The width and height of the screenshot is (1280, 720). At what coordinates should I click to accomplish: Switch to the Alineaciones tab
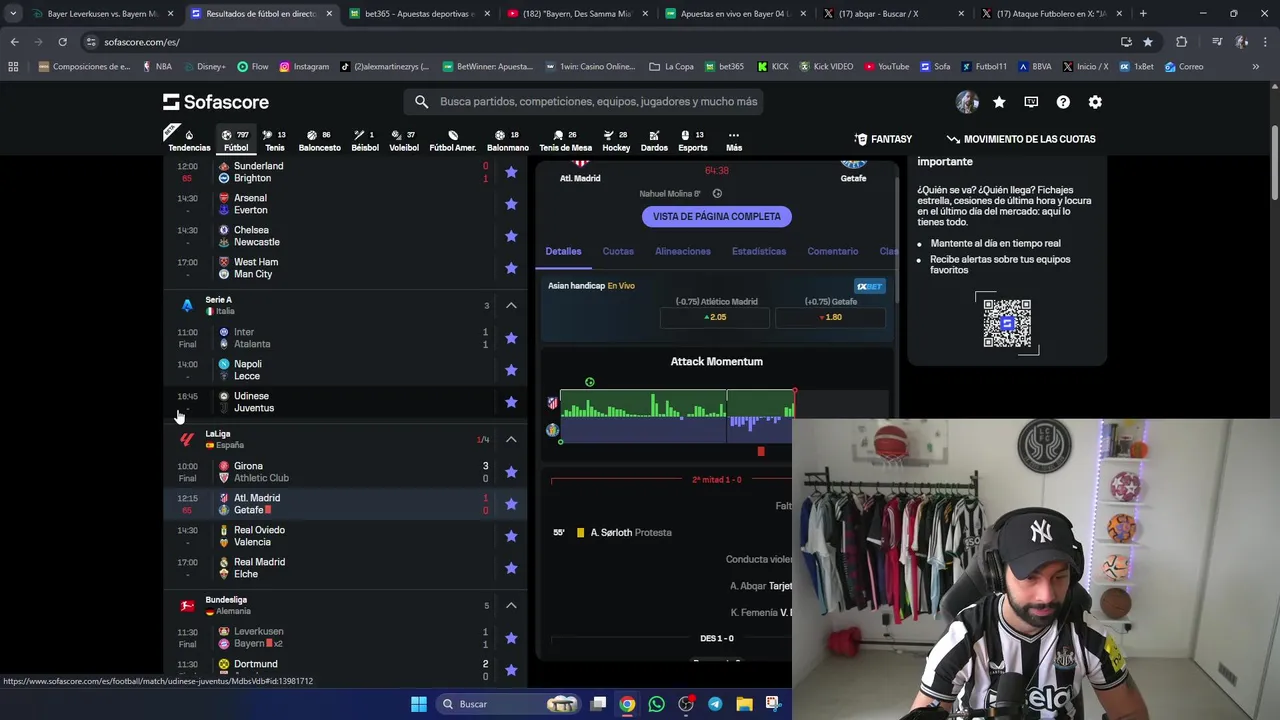pos(683,251)
